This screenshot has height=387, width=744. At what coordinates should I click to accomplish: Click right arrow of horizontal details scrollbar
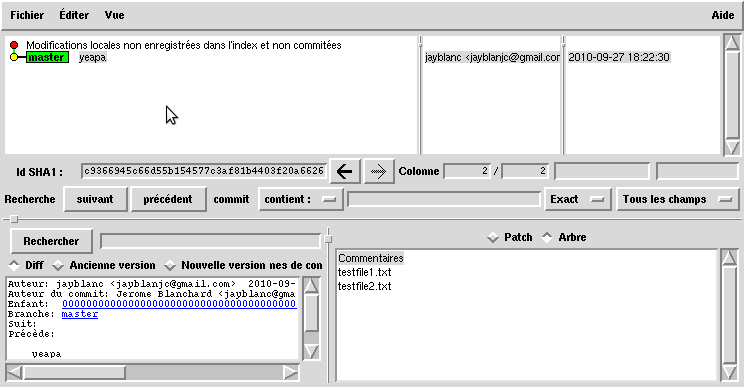tap(290, 373)
